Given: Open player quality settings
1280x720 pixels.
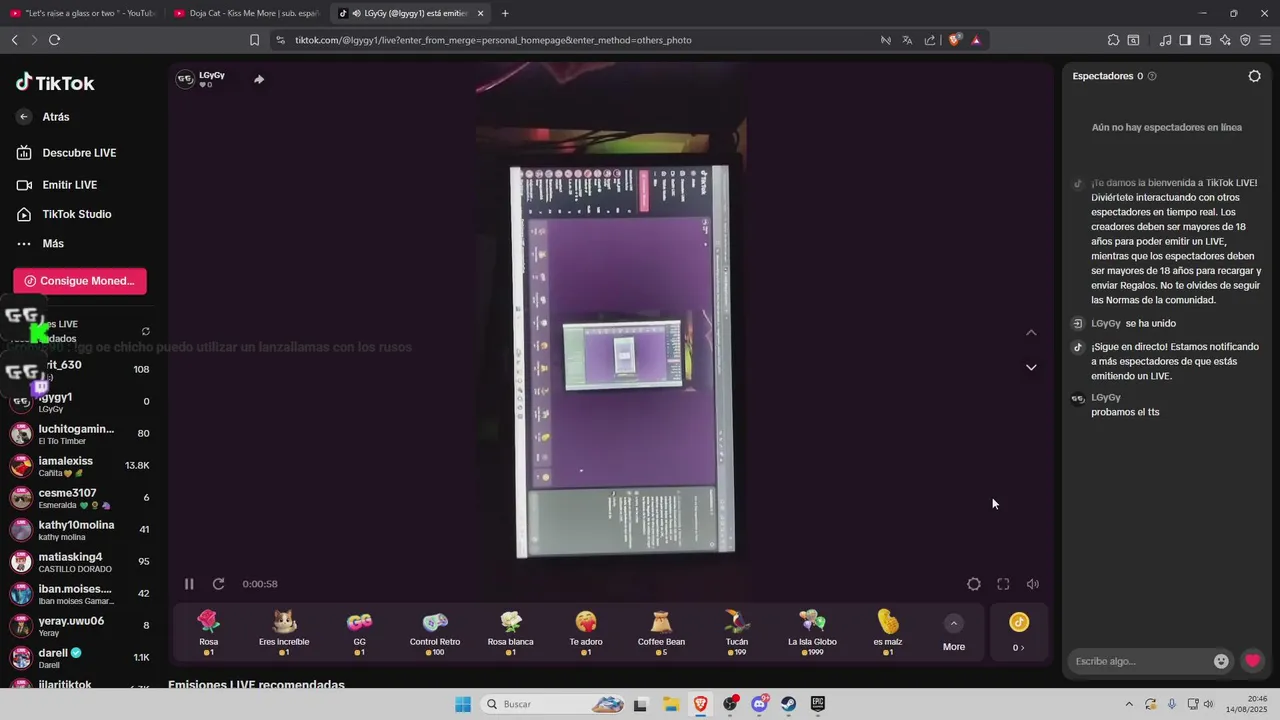Looking at the screenshot, I should [x=974, y=584].
